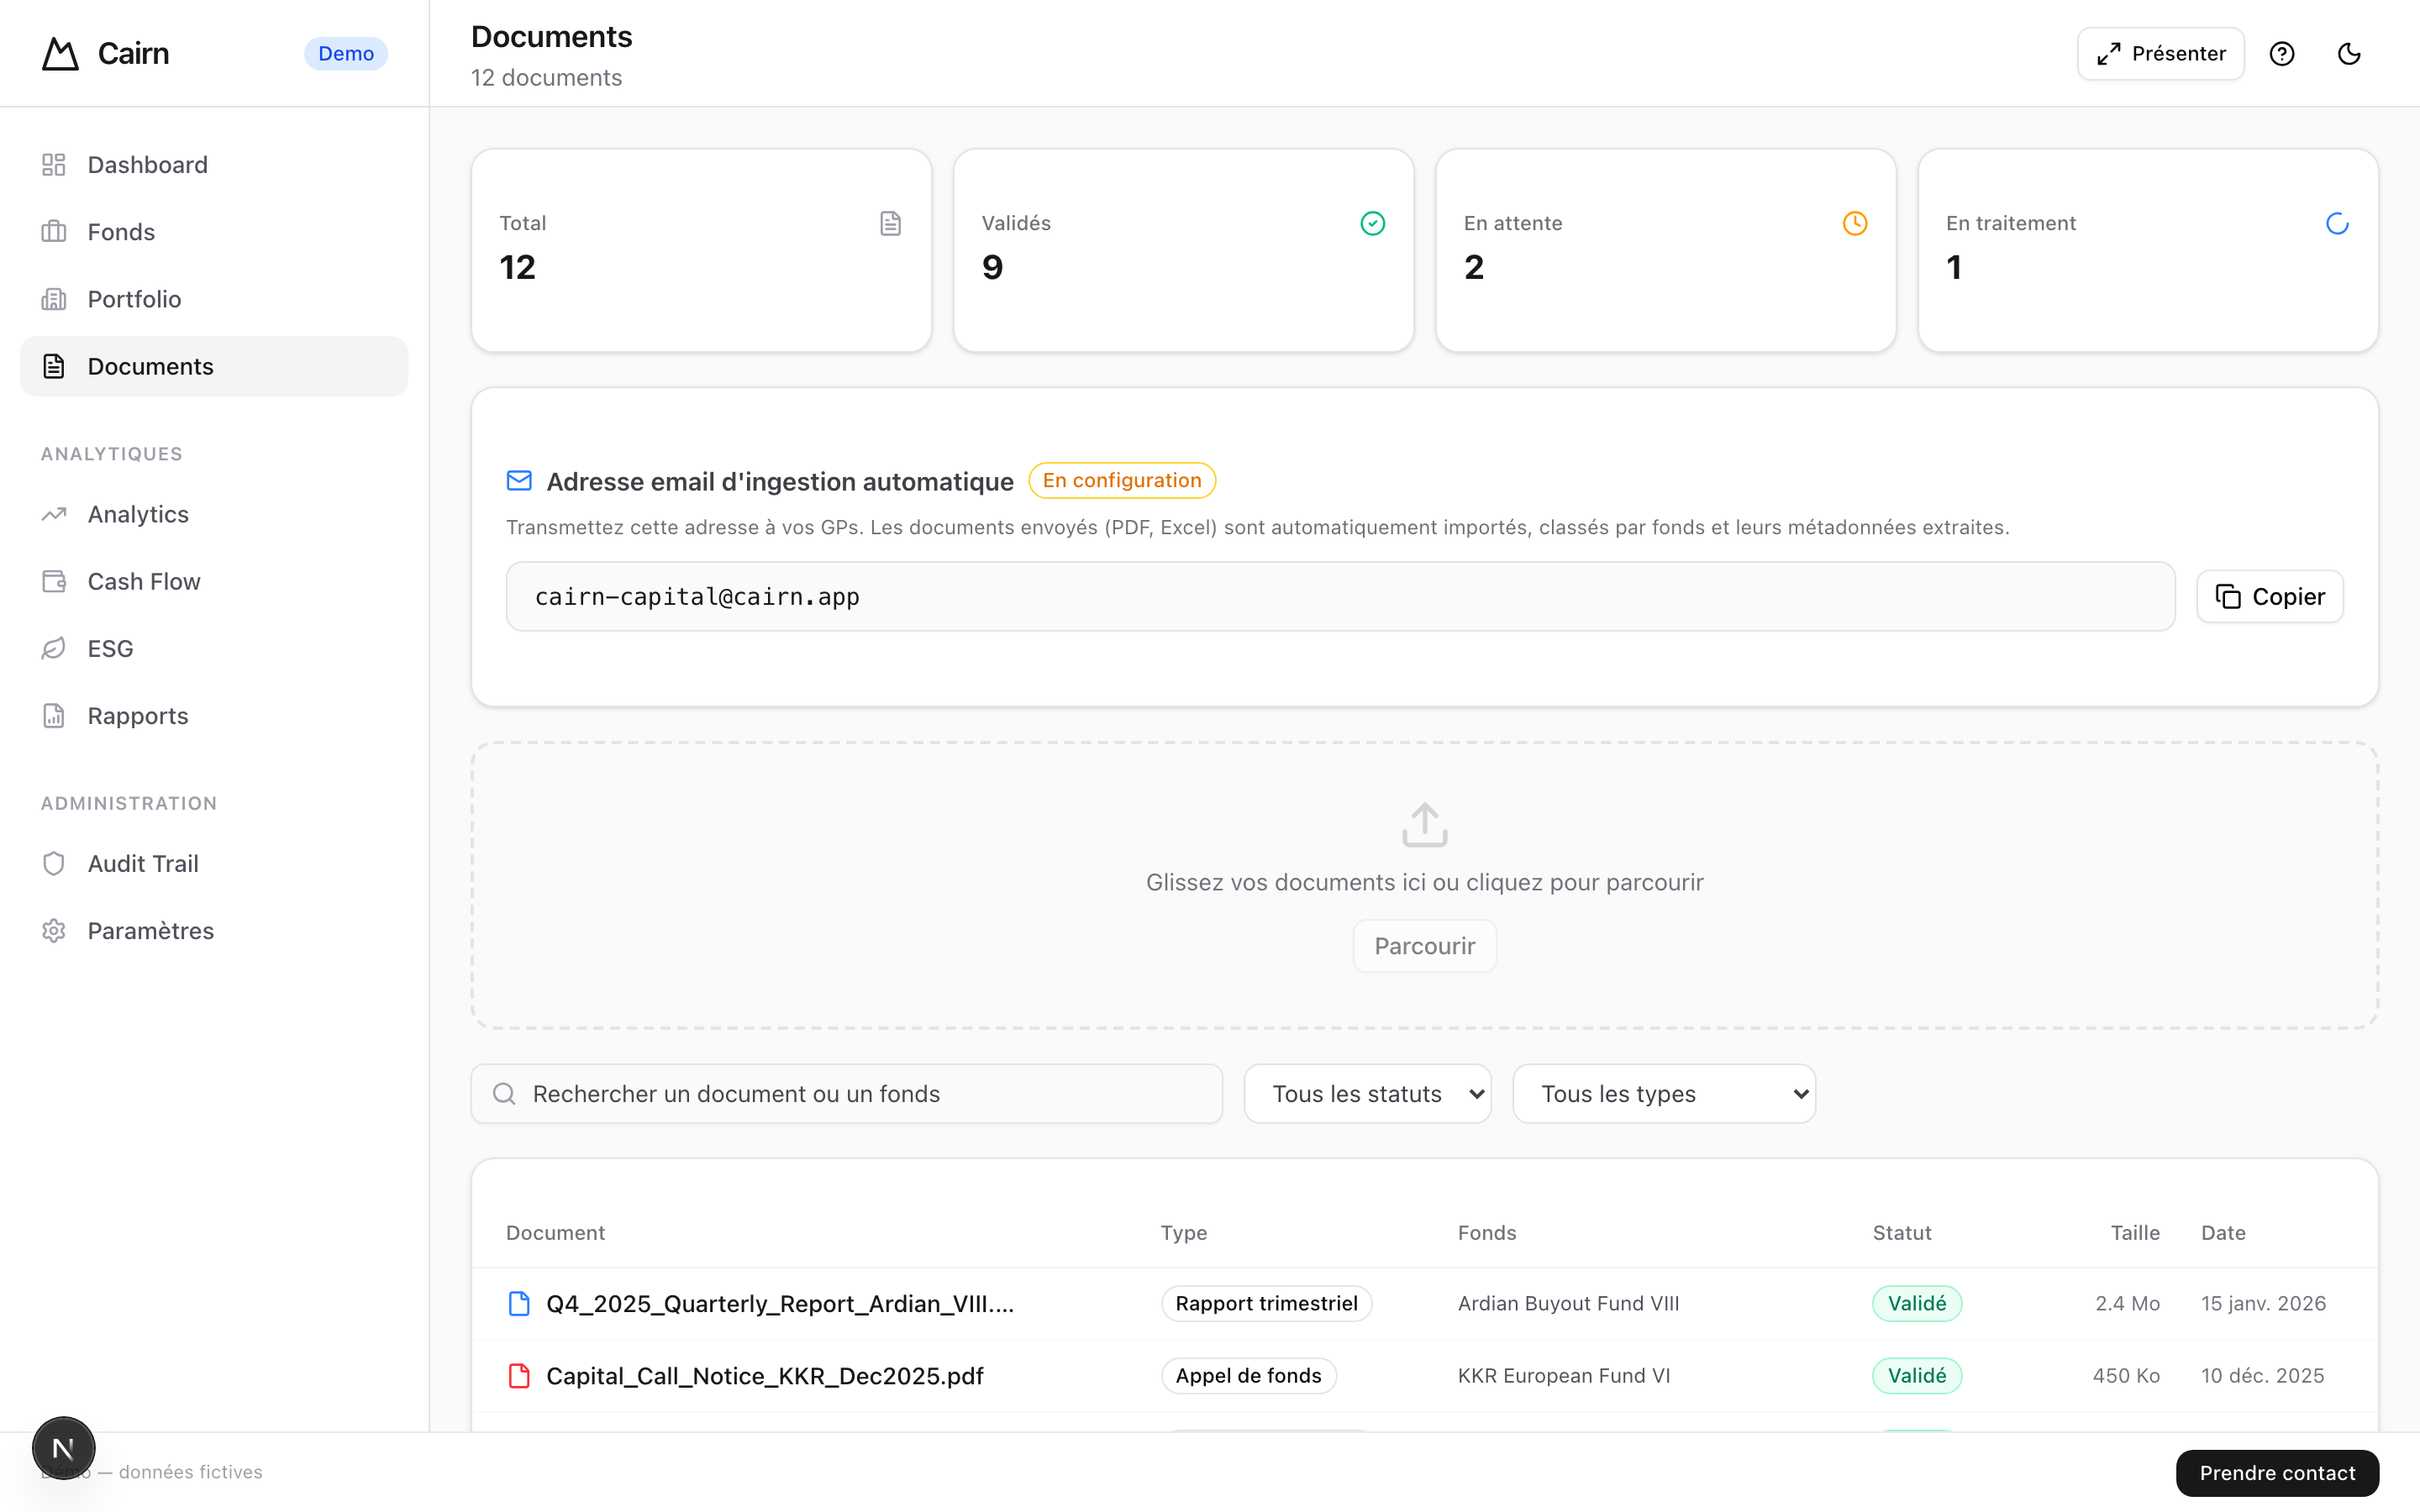The width and height of the screenshot is (2420, 1512).
Task: Go to Audit Trail page
Action: (143, 863)
